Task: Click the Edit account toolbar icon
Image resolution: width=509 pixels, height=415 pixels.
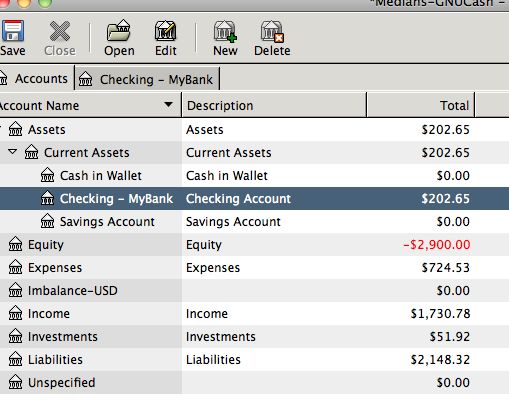Action: pos(165,30)
